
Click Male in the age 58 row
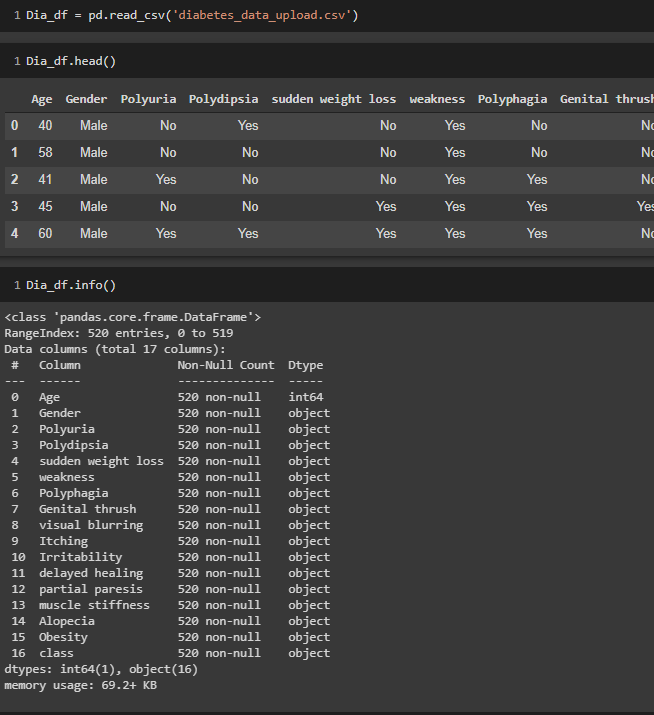[x=93, y=152]
